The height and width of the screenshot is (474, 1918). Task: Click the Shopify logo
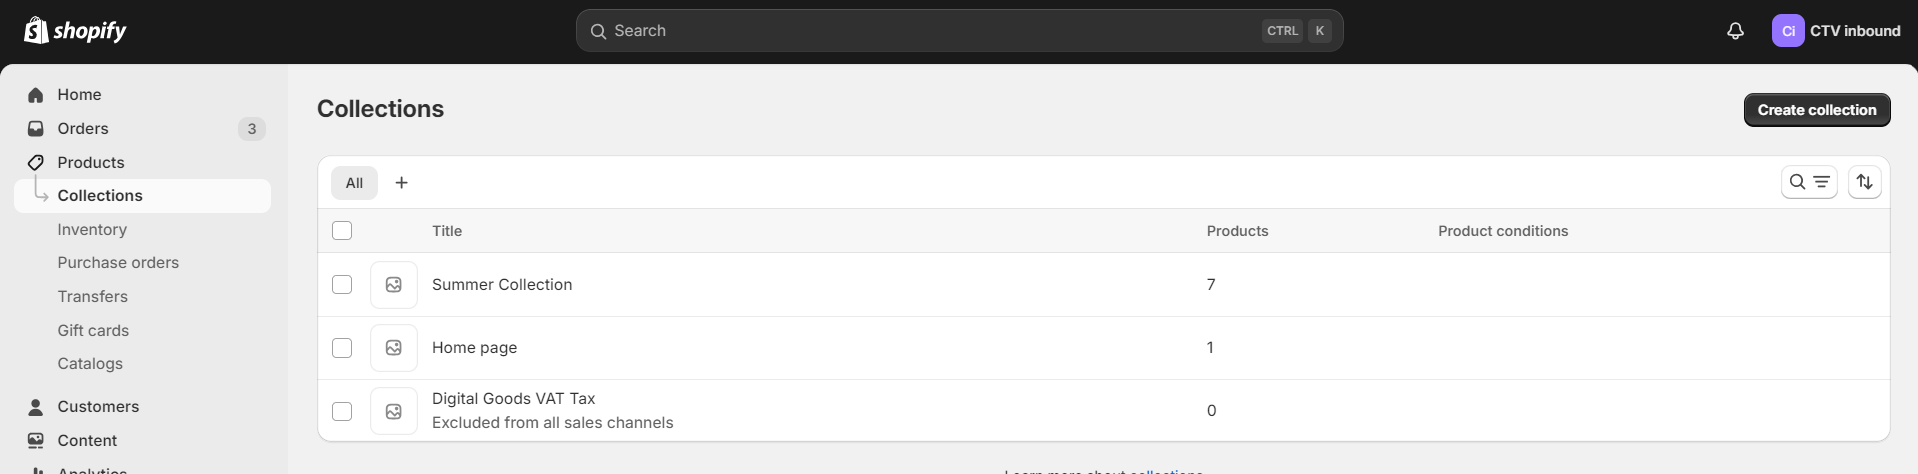(75, 31)
